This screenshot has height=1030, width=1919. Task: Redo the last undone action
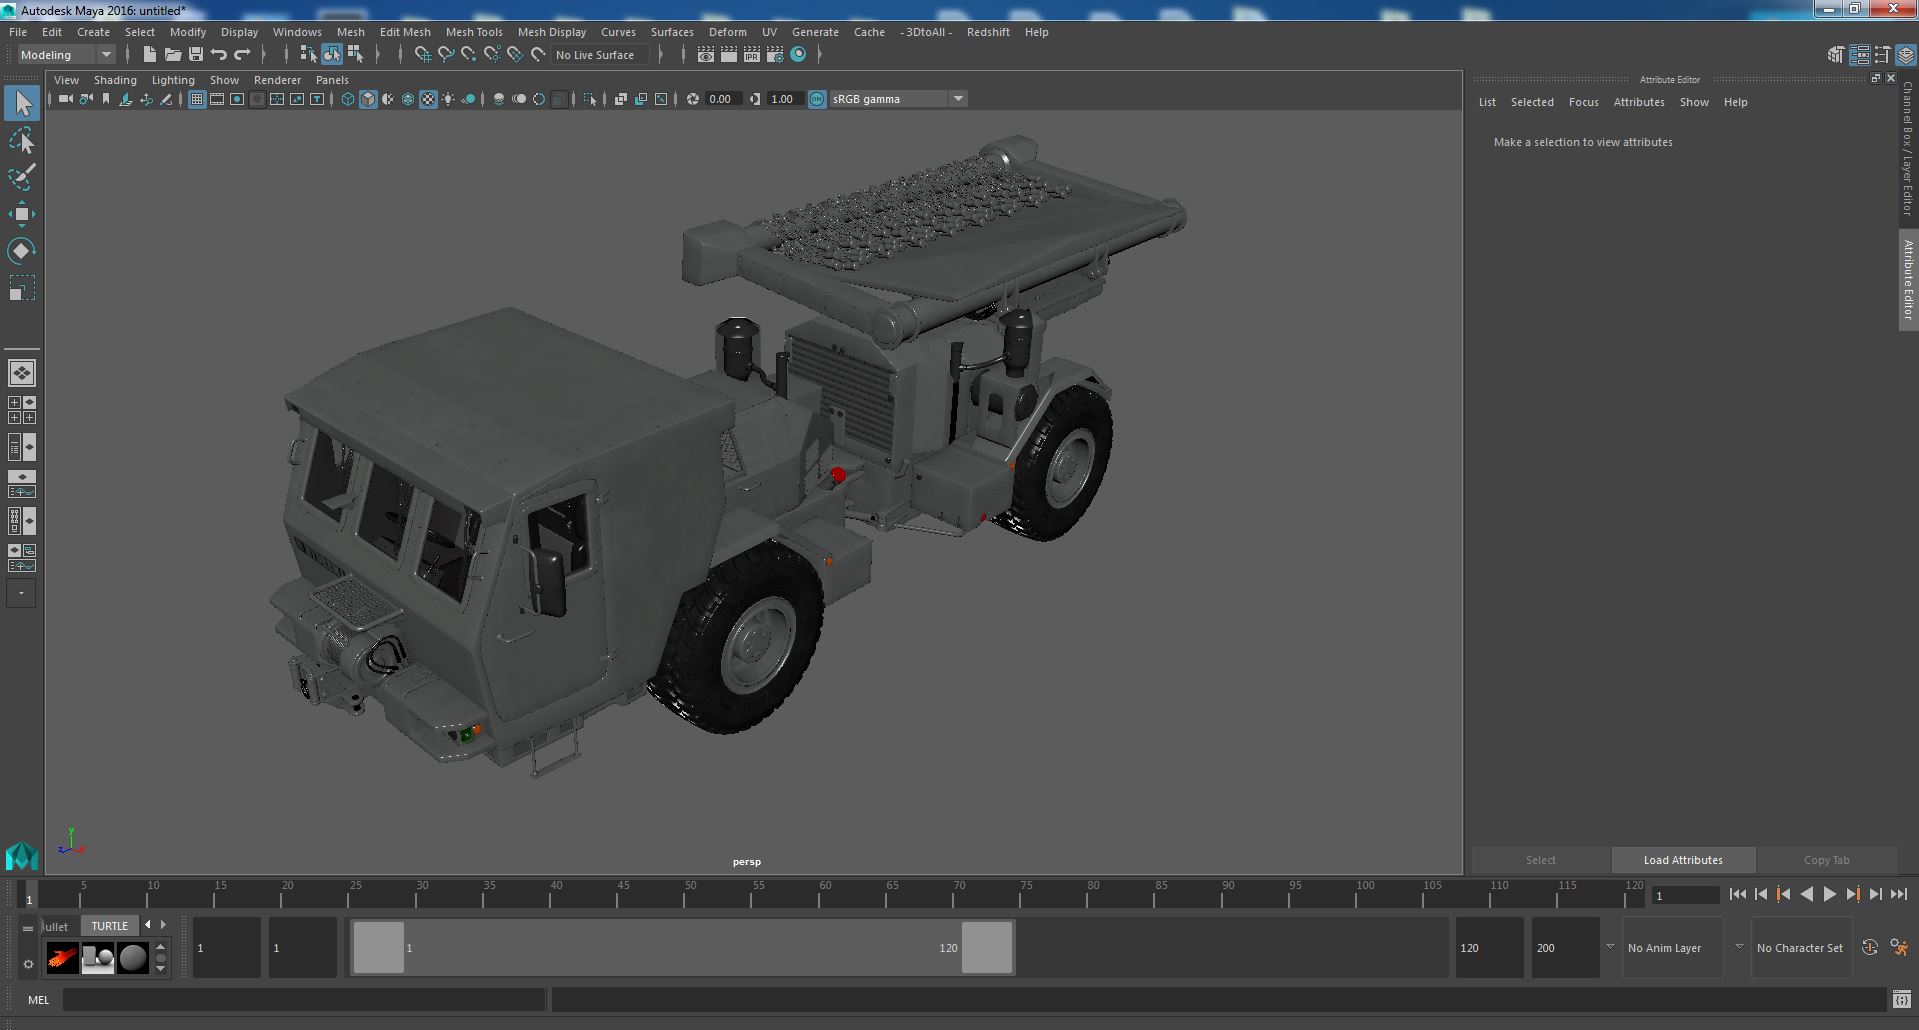pos(242,54)
